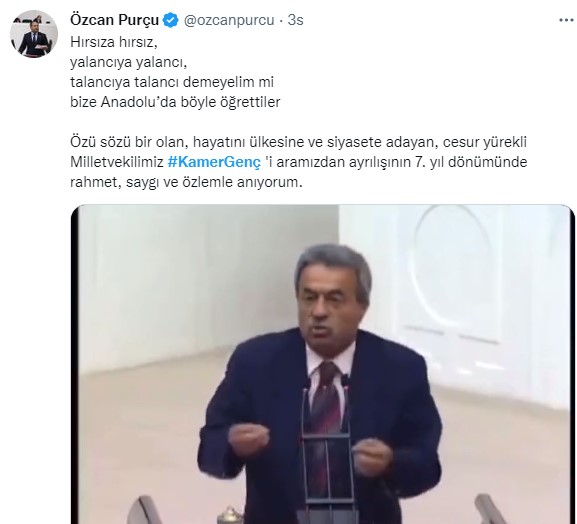The width and height of the screenshot is (577, 524).
Task: Go to the @ozcanpurcu handle profile
Action: 229,20
